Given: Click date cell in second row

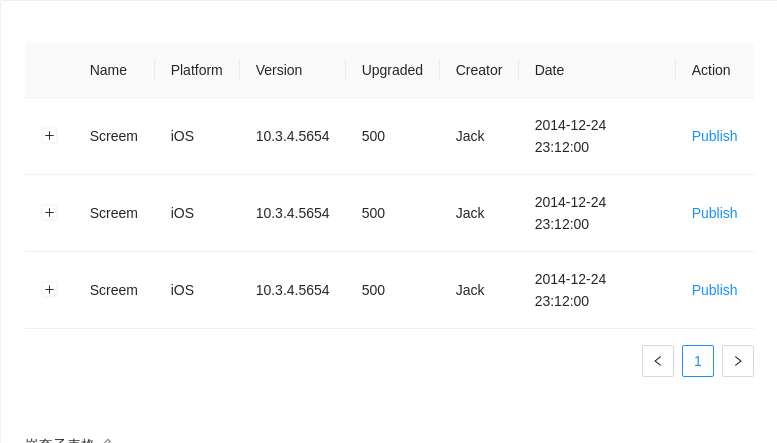Looking at the screenshot, I should point(570,213).
